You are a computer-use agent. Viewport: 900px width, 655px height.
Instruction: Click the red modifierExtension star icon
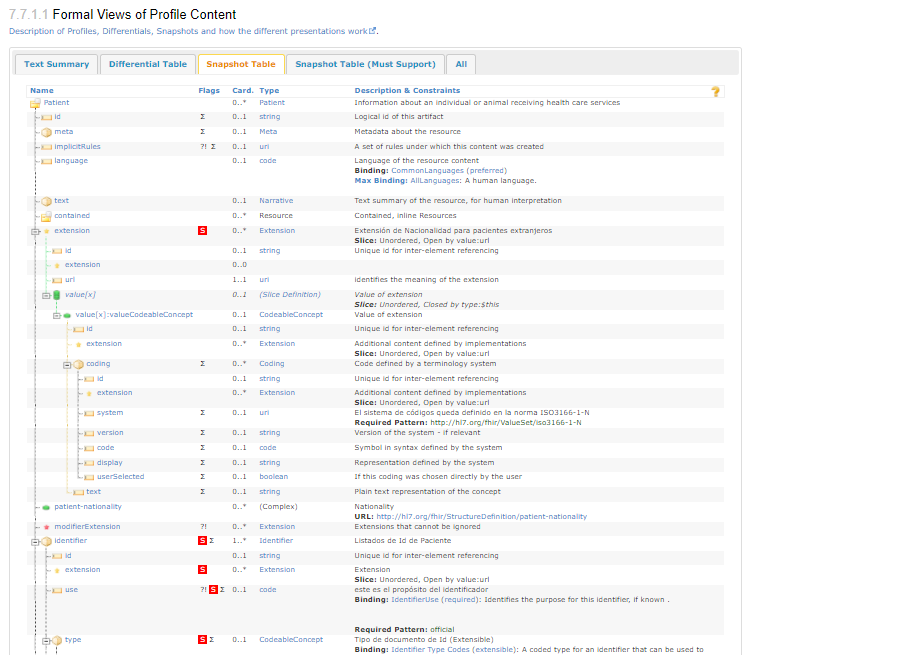[x=46, y=527]
